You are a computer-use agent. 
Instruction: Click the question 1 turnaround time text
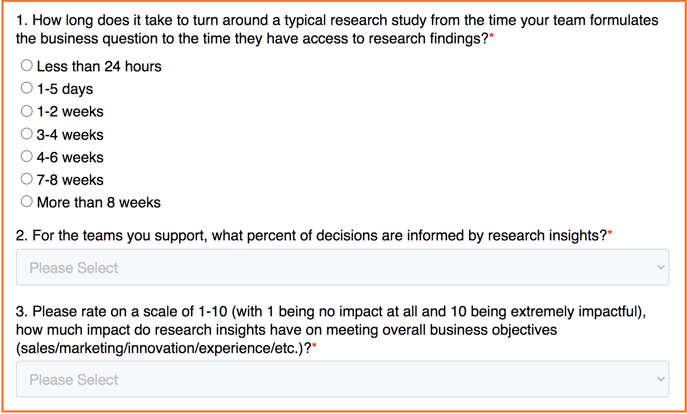(337, 29)
